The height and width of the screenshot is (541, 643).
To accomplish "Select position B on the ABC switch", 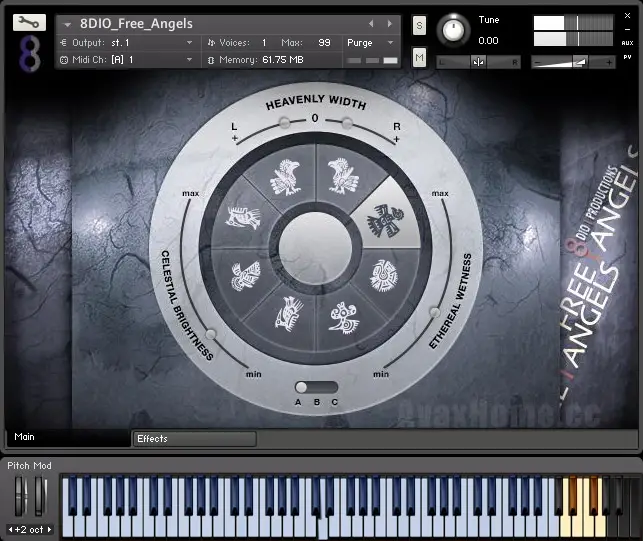I will (317, 402).
